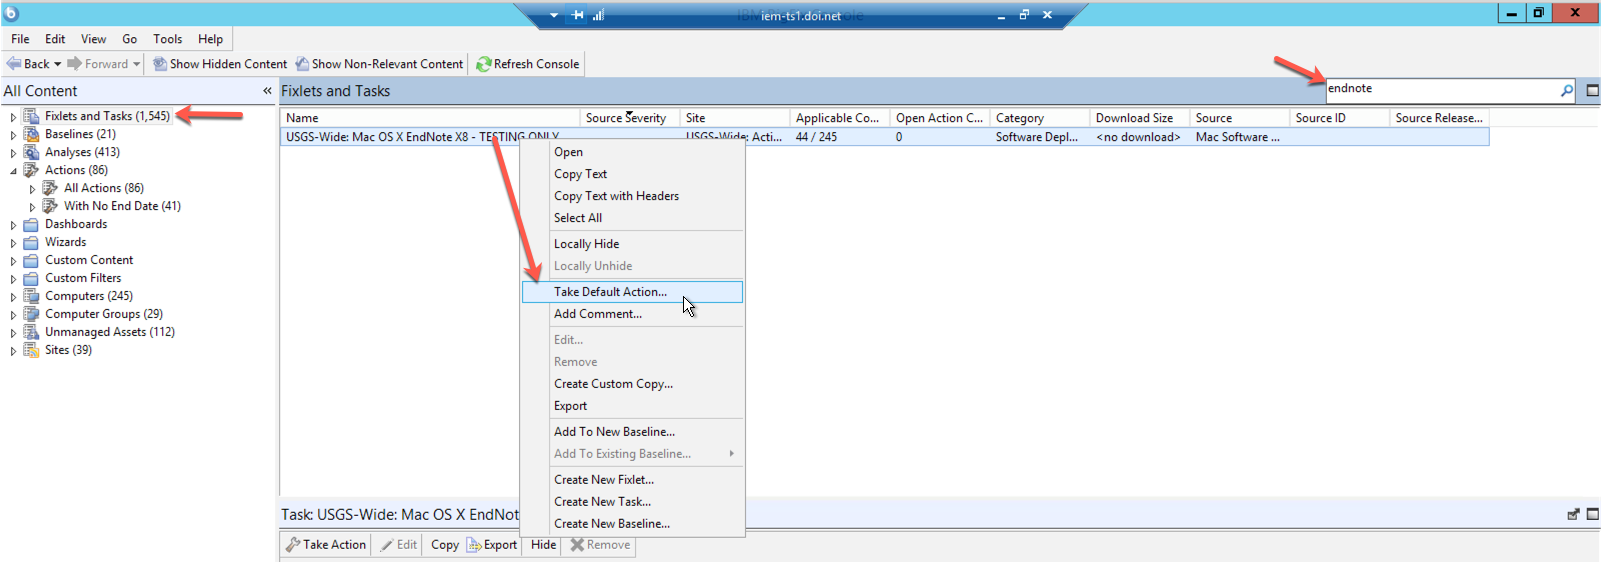This screenshot has width=1602, height=562.
Task: Choose Locally Hide in context menu
Action: pyautogui.click(x=632, y=244)
